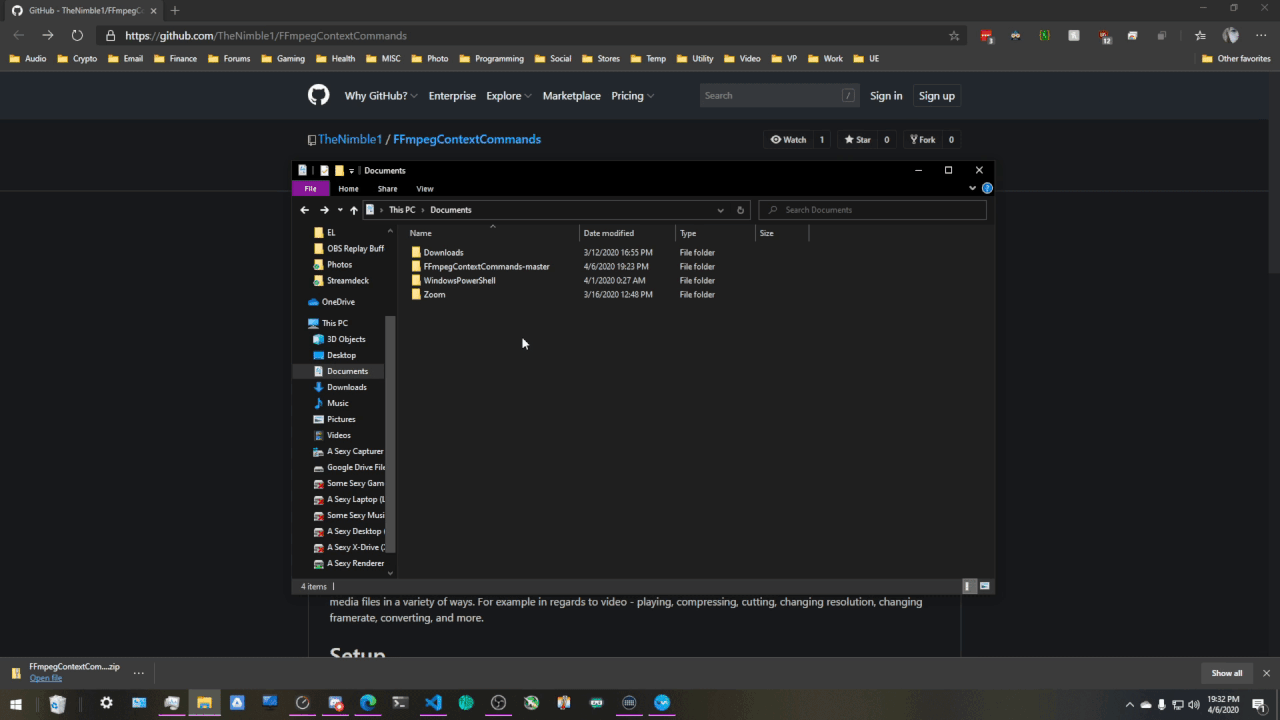The width and height of the screenshot is (1280, 720).
Task: Open downloaded zip options menu
Action: point(139,673)
